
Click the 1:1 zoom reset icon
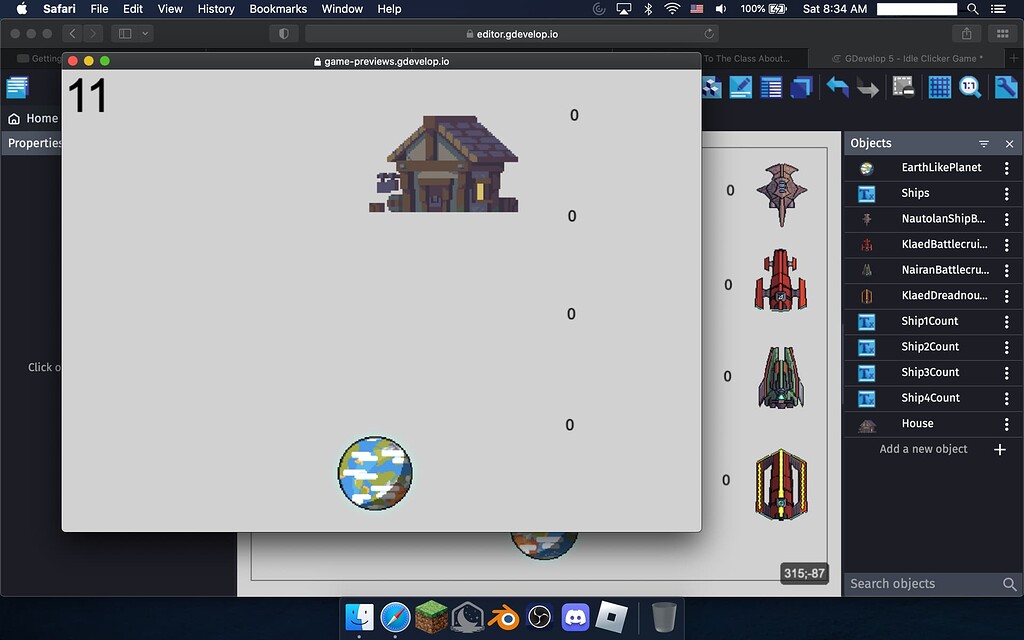tap(968, 87)
